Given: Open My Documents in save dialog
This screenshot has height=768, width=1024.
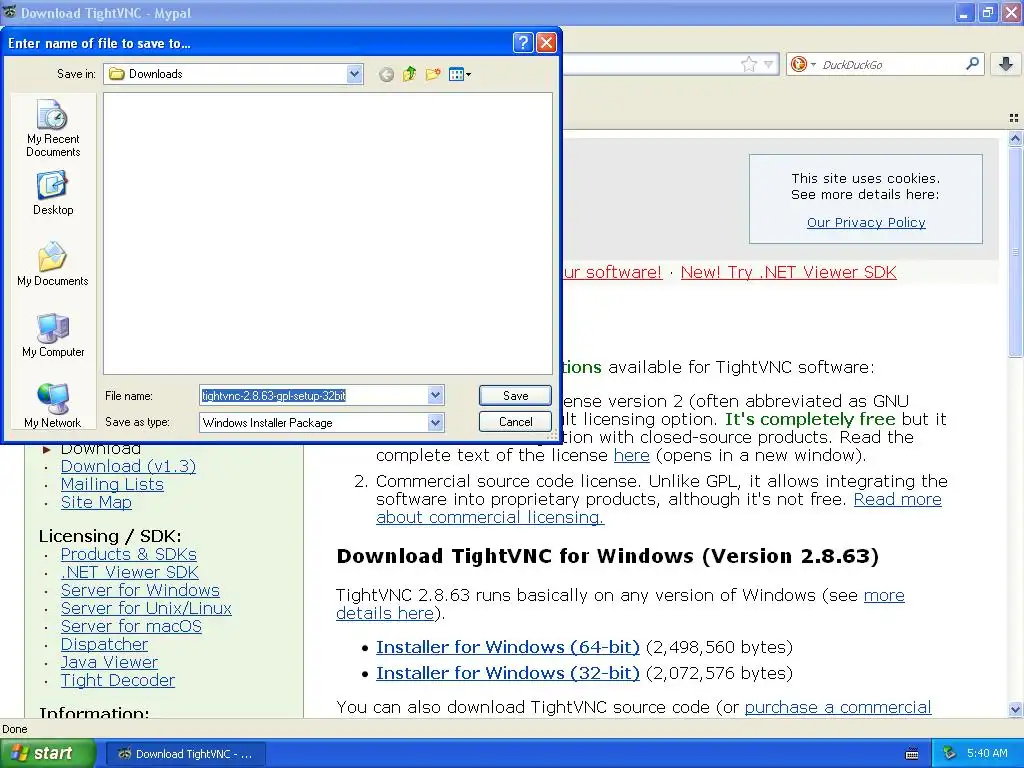Looking at the screenshot, I should click(53, 264).
